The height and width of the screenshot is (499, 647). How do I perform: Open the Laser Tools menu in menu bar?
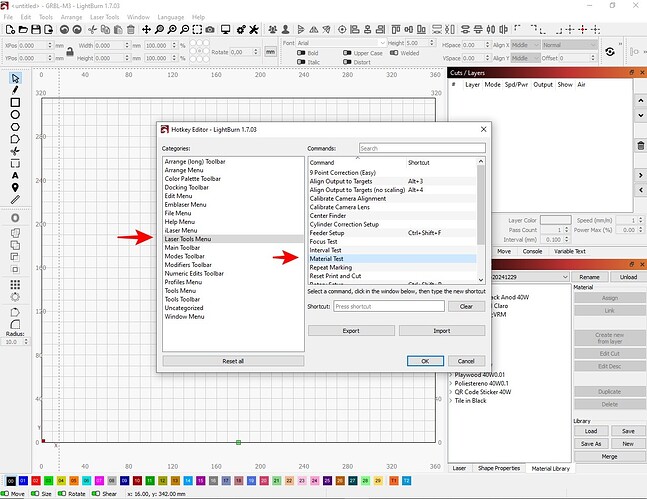pos(104,17)
